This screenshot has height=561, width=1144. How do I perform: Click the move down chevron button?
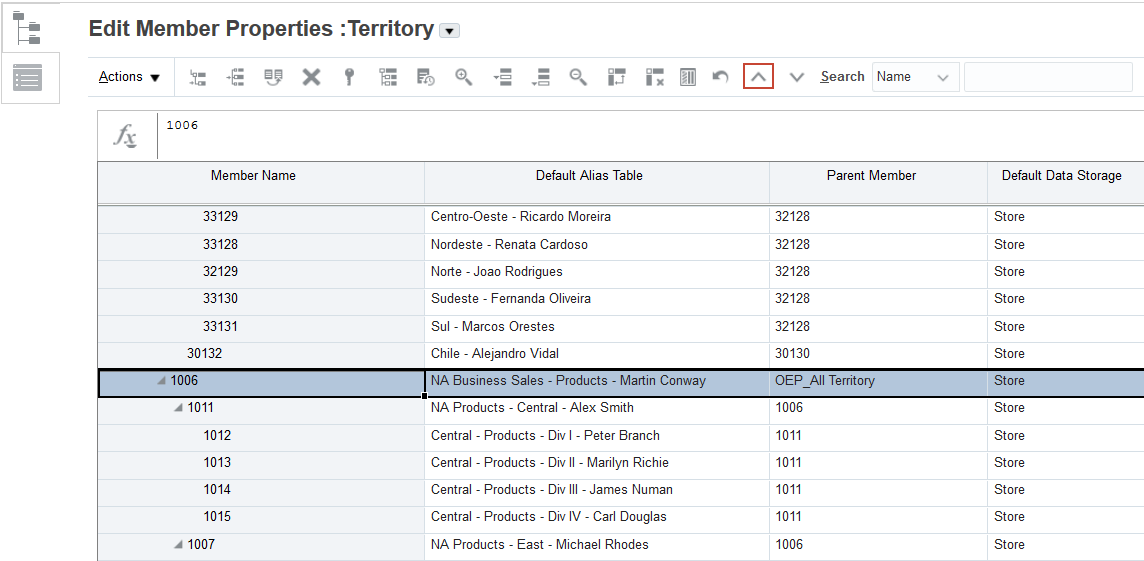point(797,77)
